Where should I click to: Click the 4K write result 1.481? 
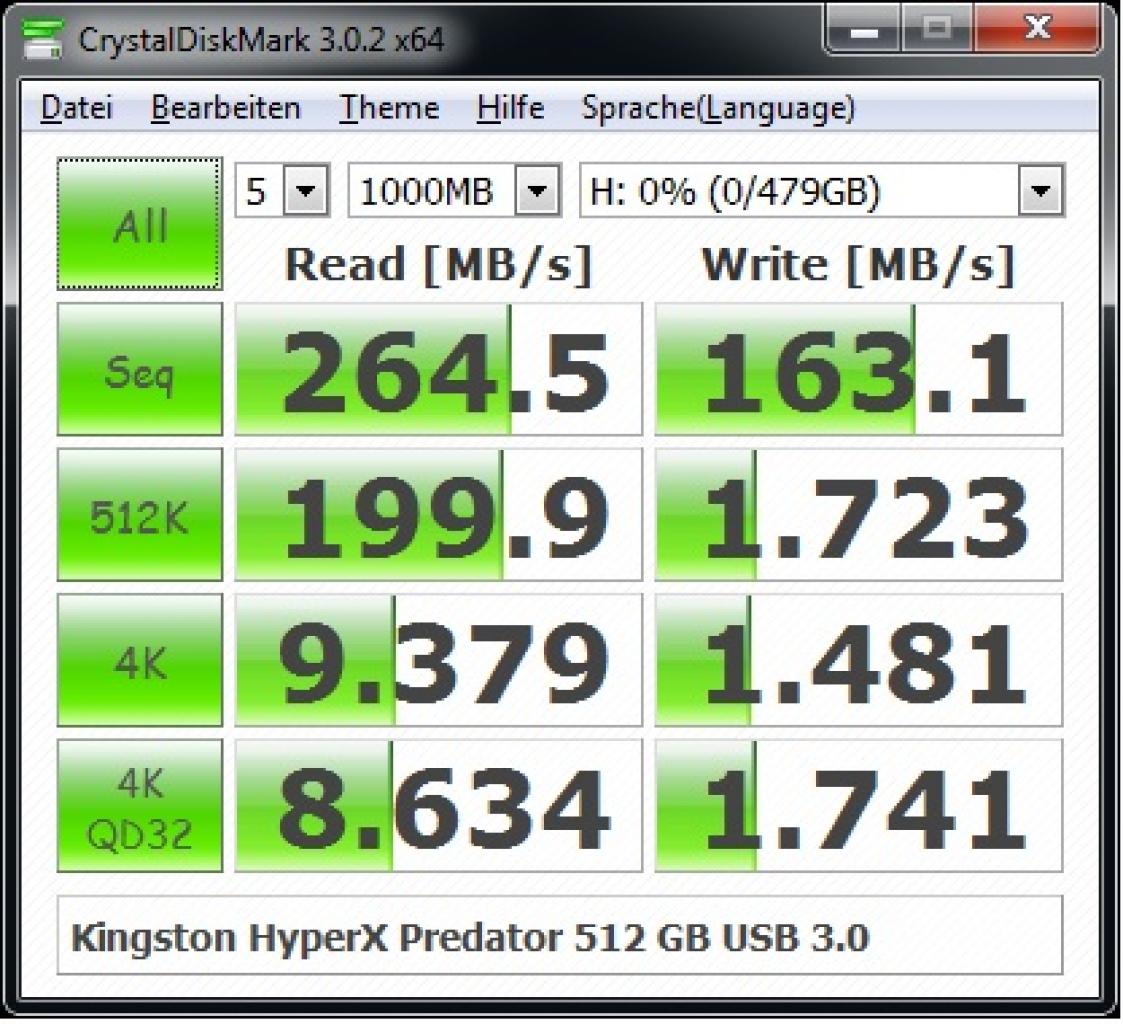(859, 660)
